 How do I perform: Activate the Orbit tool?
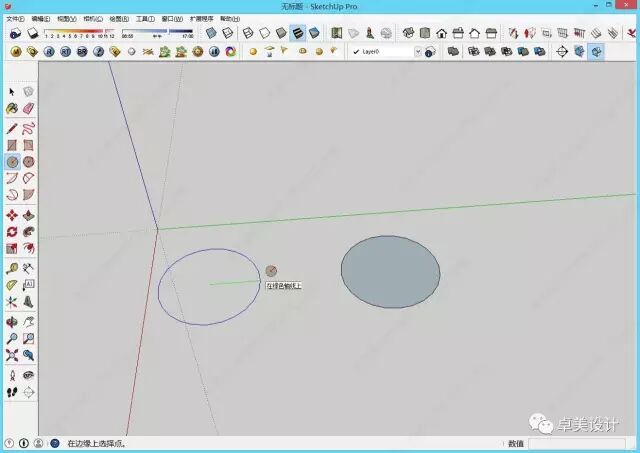click(x=12, y=322)
